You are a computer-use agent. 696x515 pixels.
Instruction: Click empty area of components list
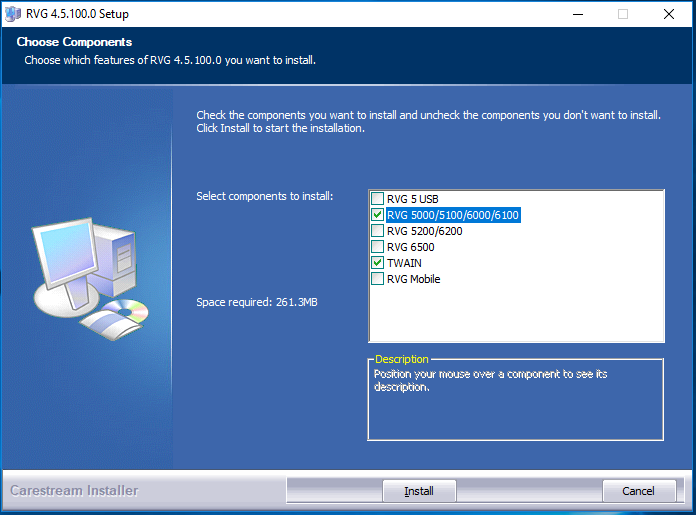click(515, 315)
